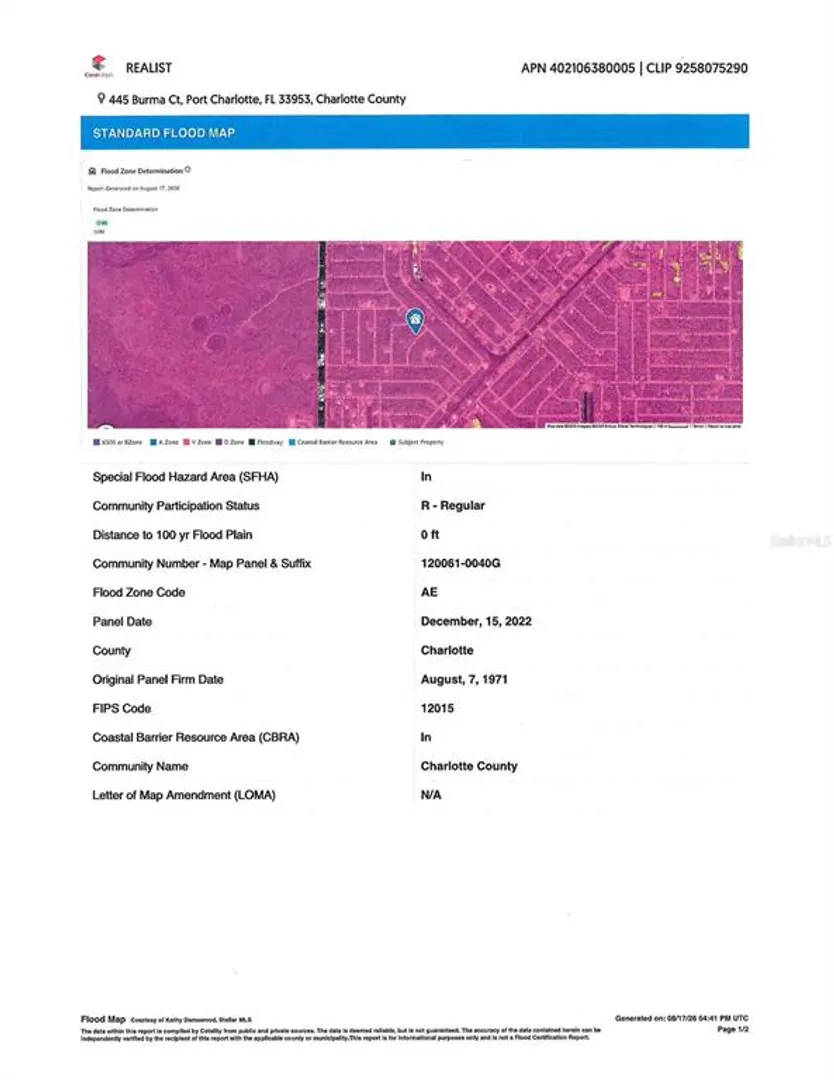Screen dimensions: 834x1080
Task: Click the FIPS Code label
Action: [121, 708]
